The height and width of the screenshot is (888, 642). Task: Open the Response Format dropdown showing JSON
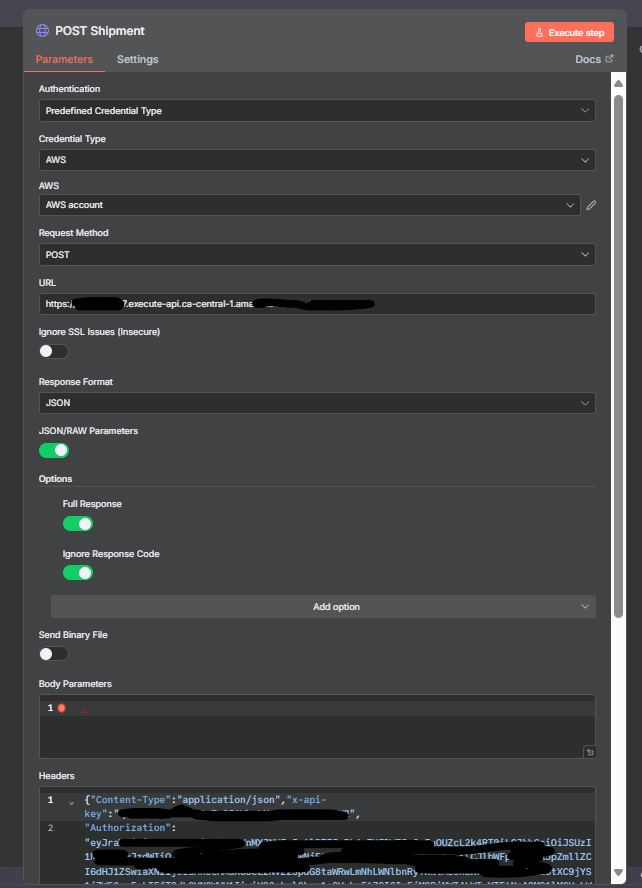317,403
